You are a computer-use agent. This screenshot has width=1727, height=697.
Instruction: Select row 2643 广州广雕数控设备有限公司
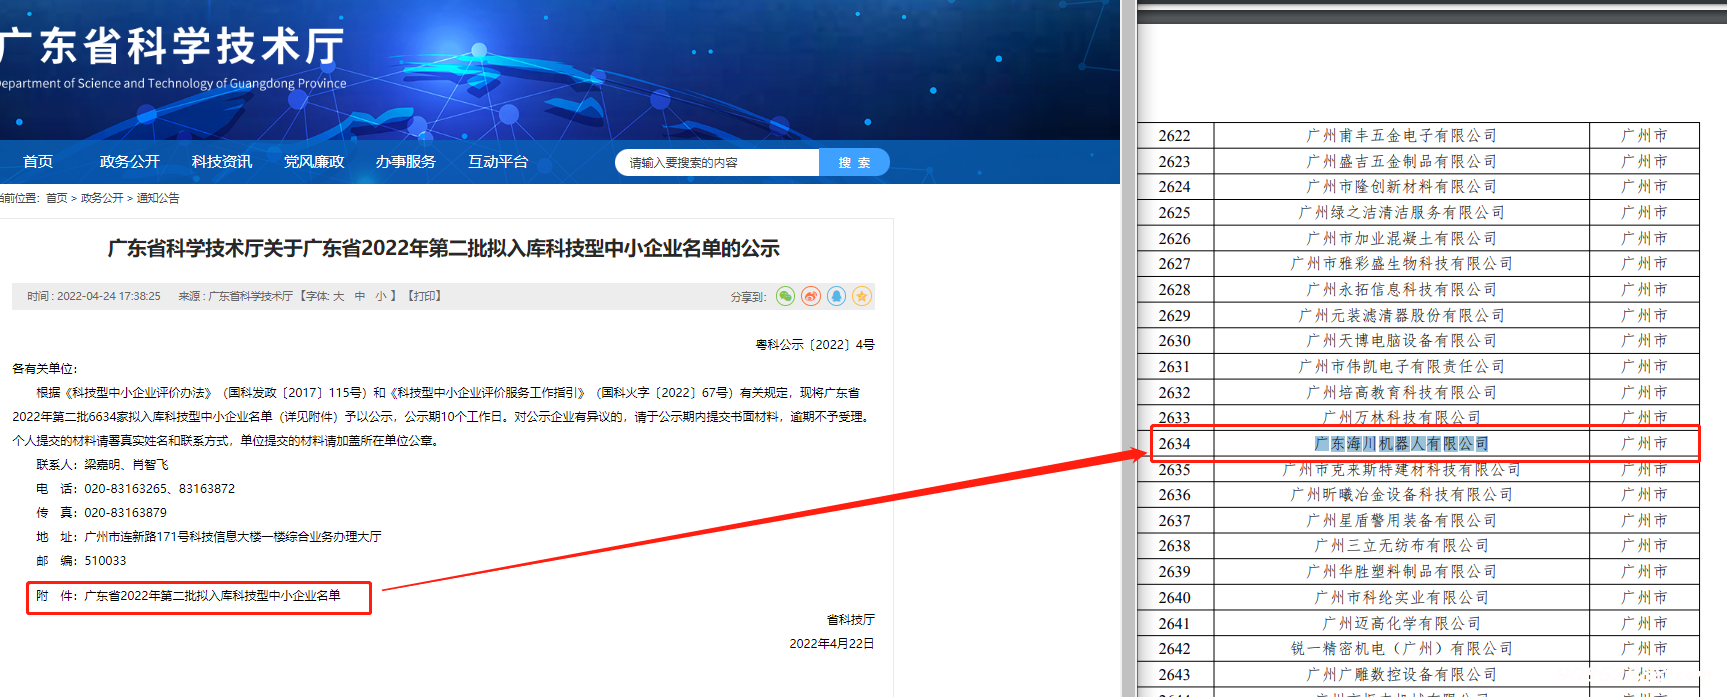pos(1418,674)
